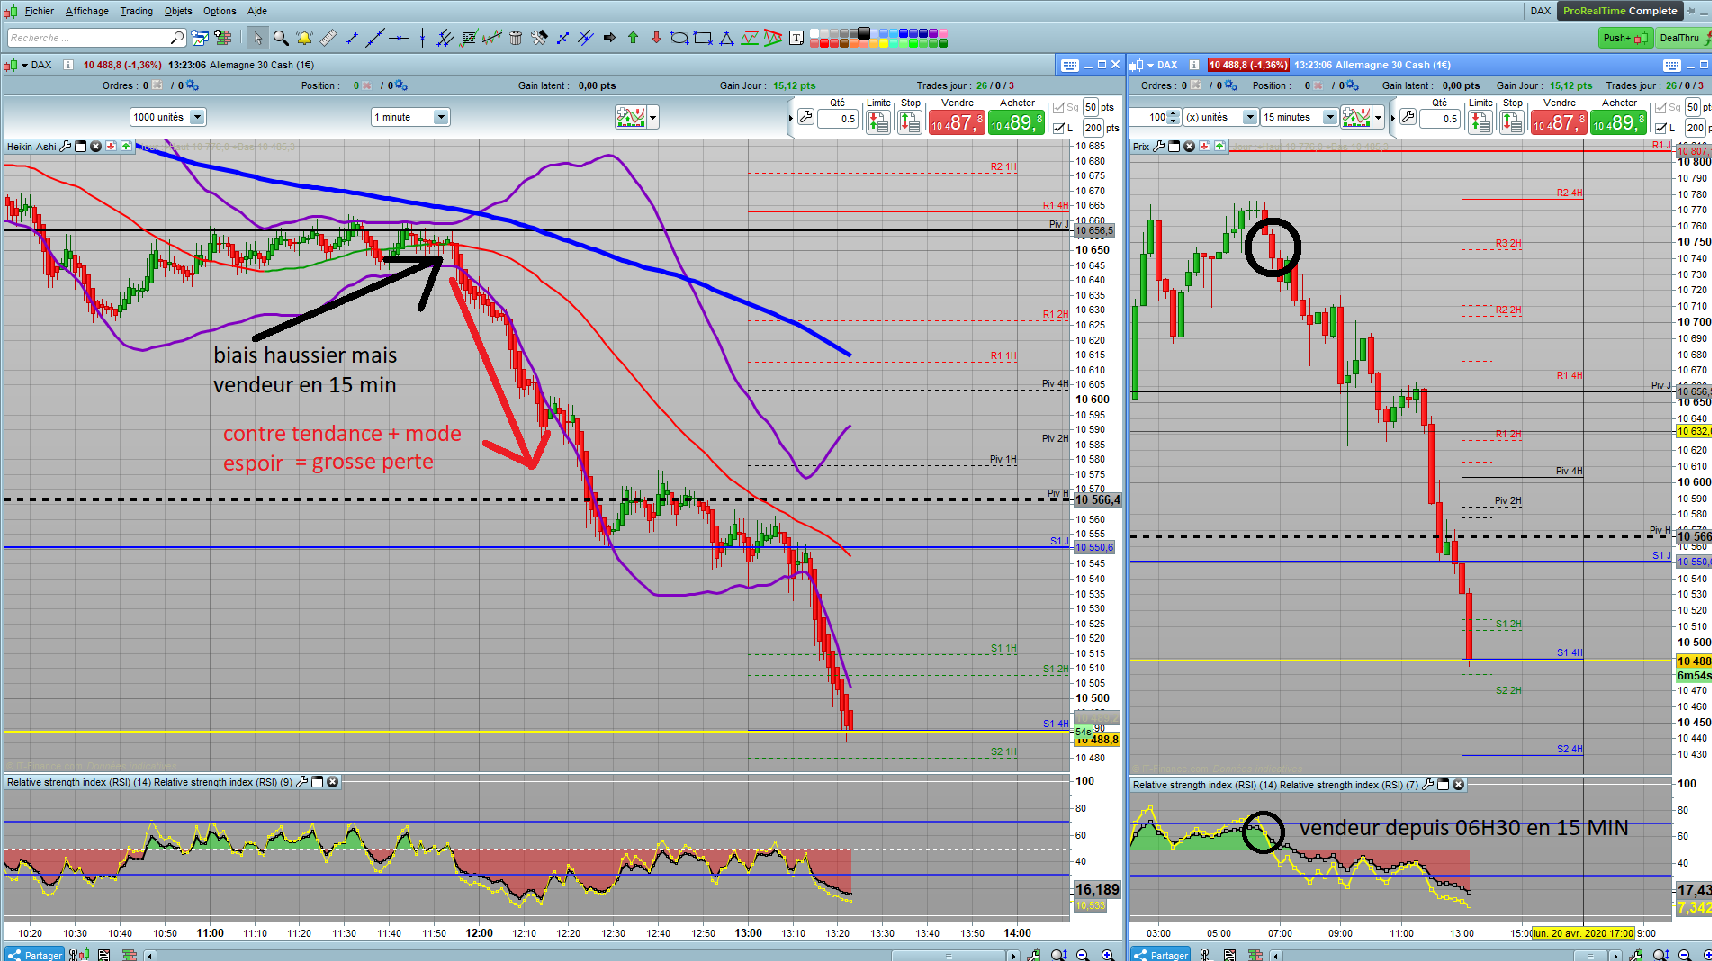The width and height of the screenshot is (1712, 961).
Task: Open the Aide menu
Action: click(x=257, y=11)
